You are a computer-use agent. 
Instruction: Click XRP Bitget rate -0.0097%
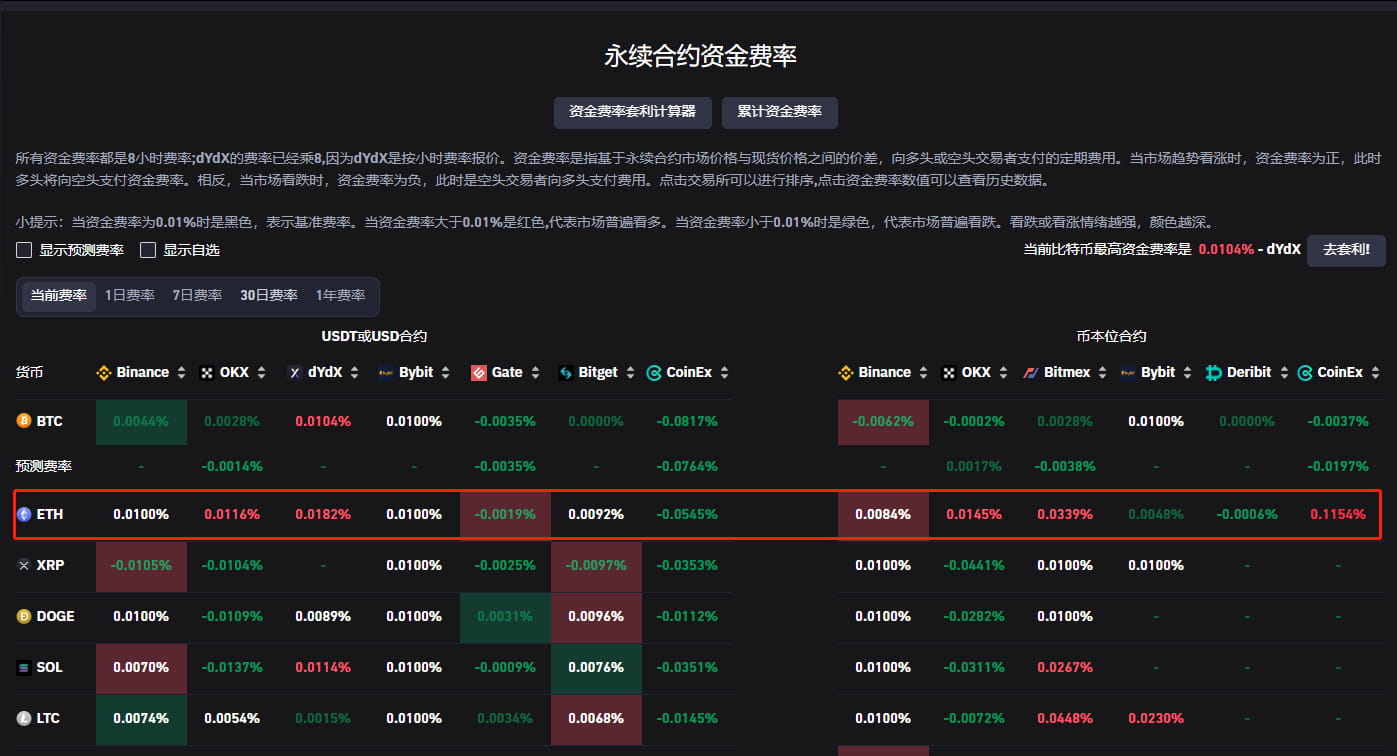click(596, 566)
